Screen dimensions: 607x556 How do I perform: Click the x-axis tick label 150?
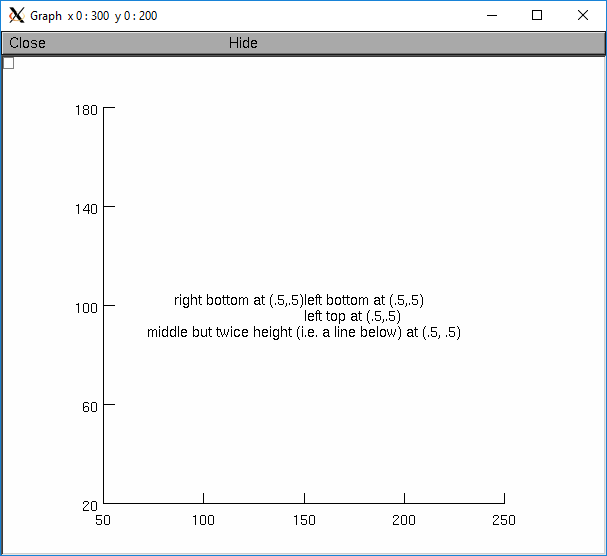click(304, 520)
